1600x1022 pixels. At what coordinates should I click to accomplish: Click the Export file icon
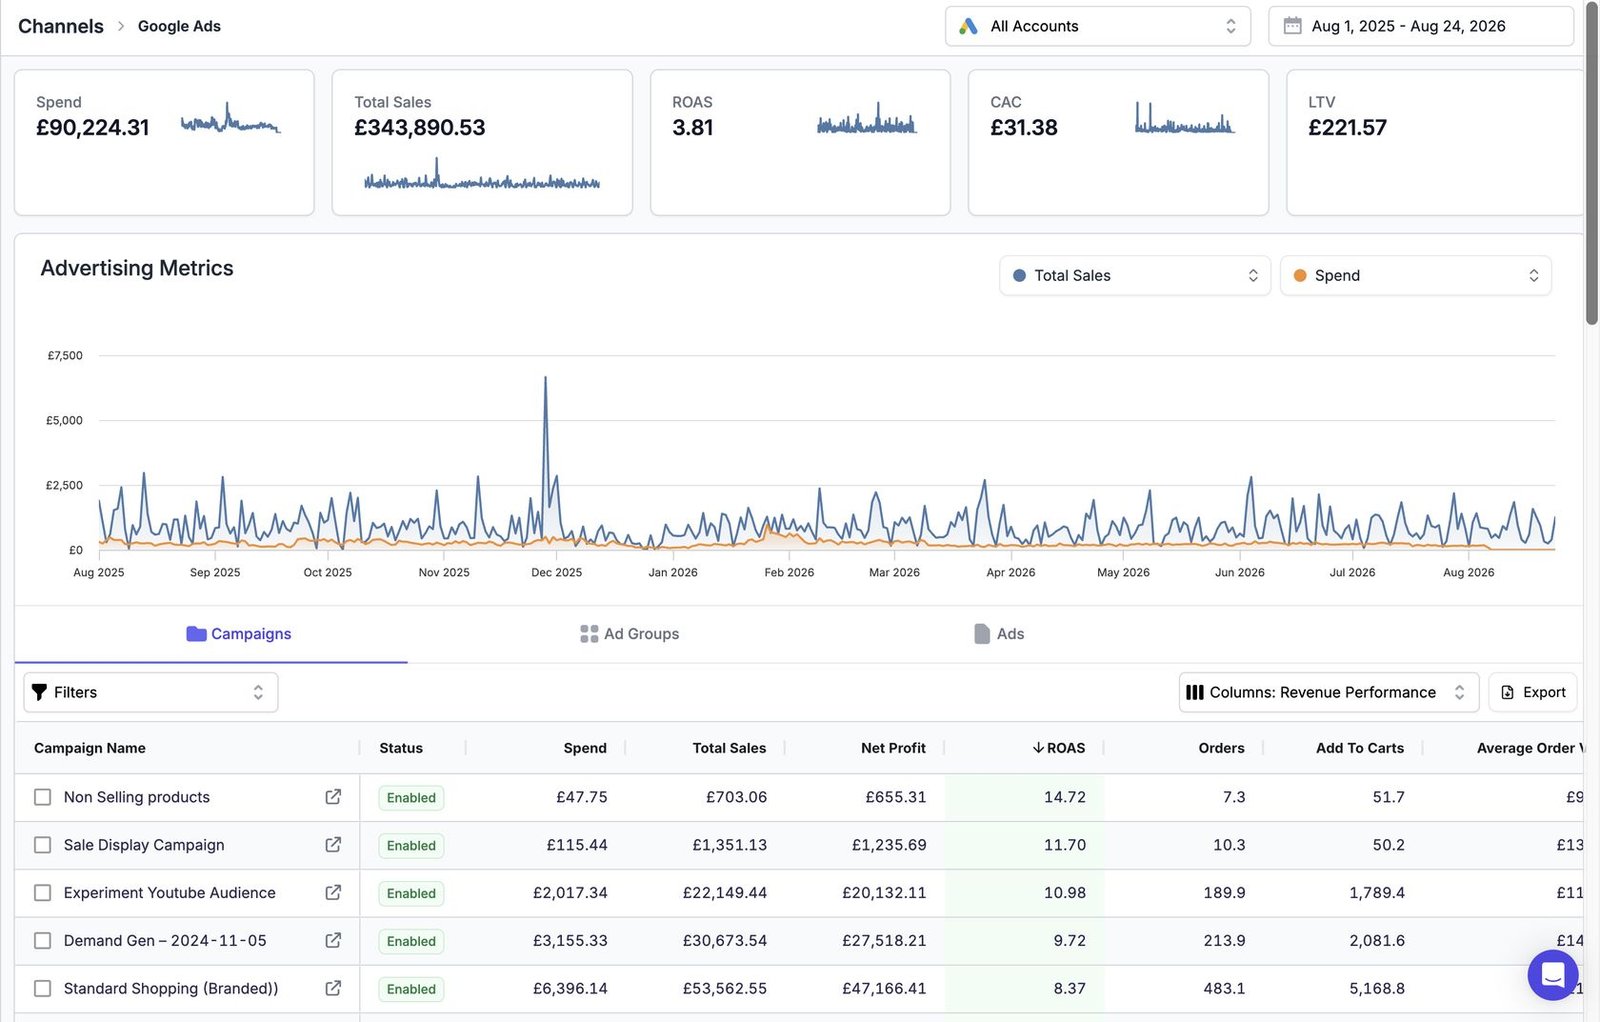pyautogui.click(x=1508, y=692)
